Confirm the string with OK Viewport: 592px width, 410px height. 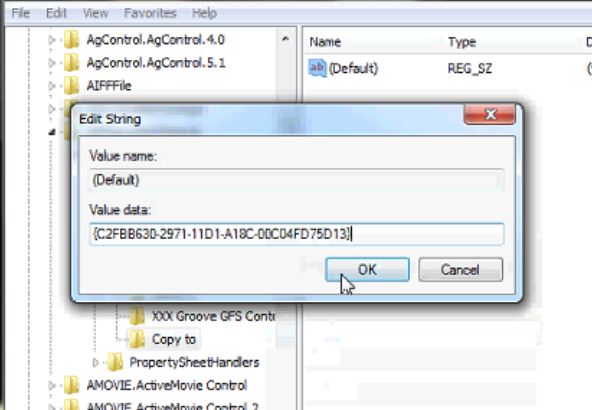[x=367, y=270]
